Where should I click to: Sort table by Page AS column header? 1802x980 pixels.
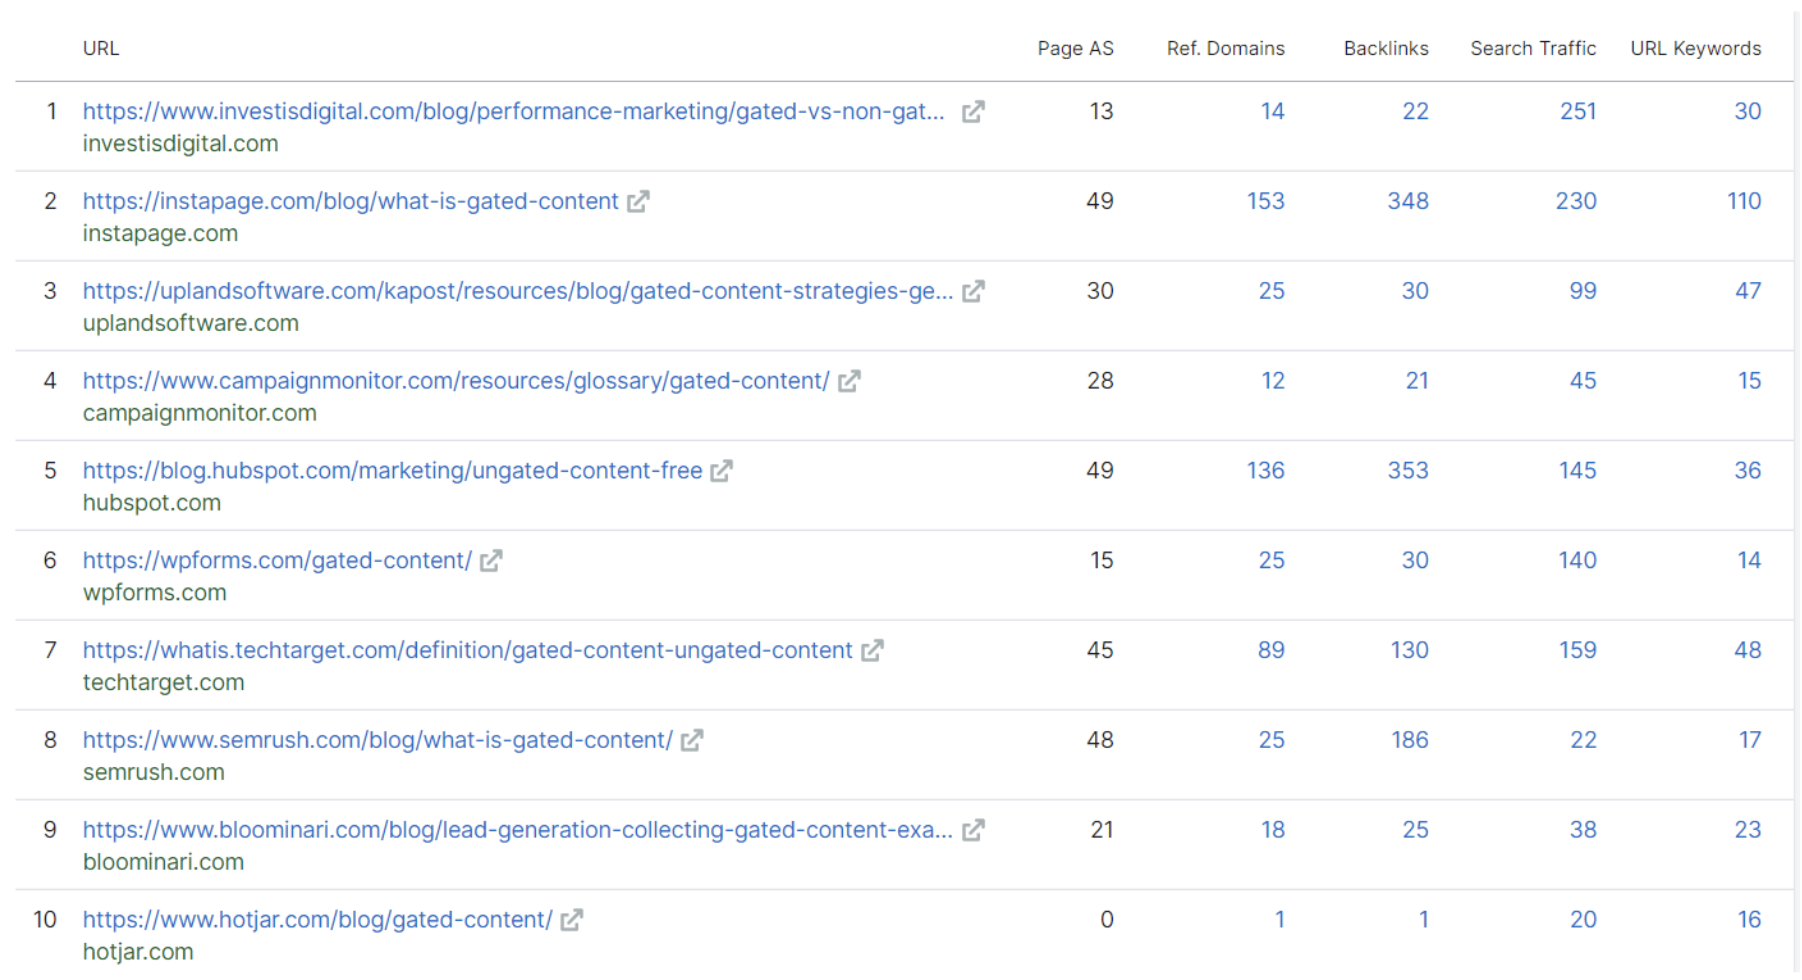1074,48
